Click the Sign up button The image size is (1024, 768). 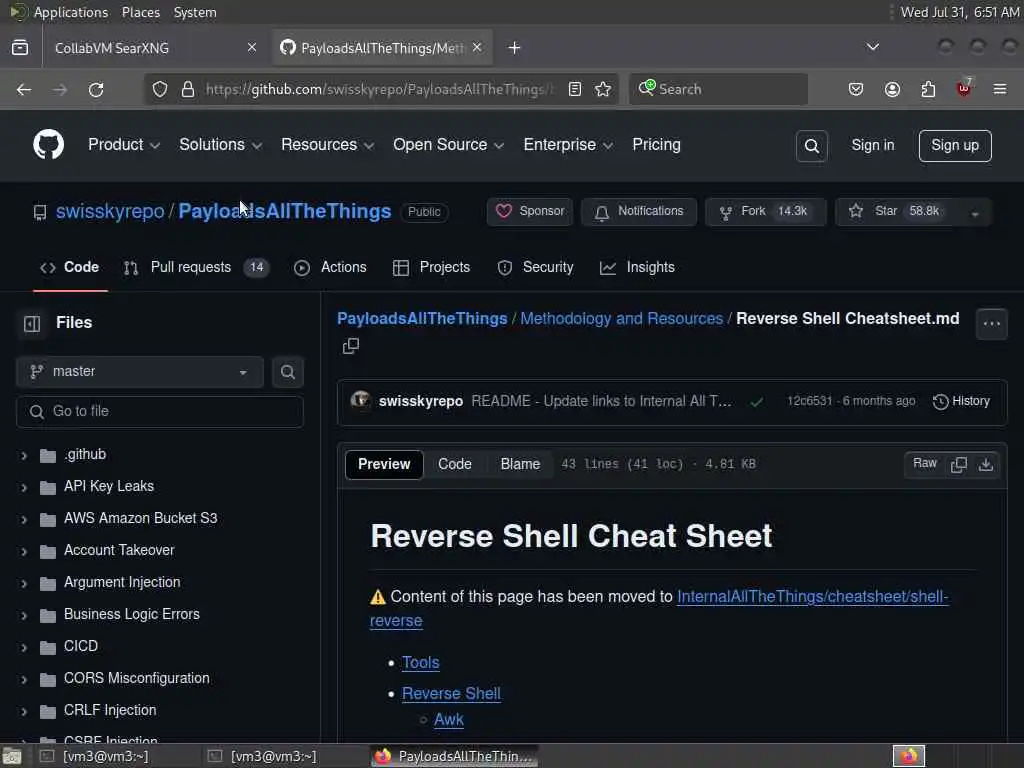click(955, 146)
